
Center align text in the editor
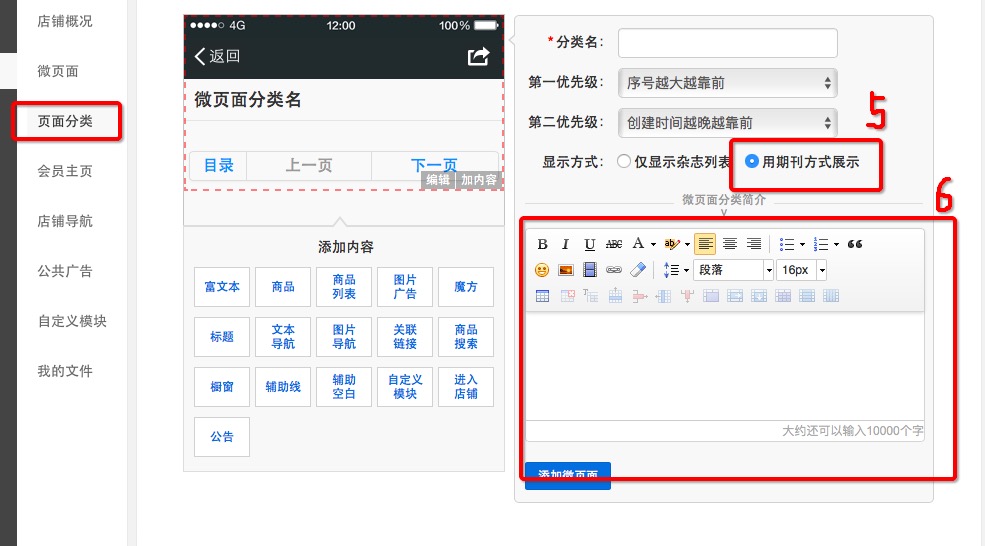pyautogui.click(x=729, y=244)
